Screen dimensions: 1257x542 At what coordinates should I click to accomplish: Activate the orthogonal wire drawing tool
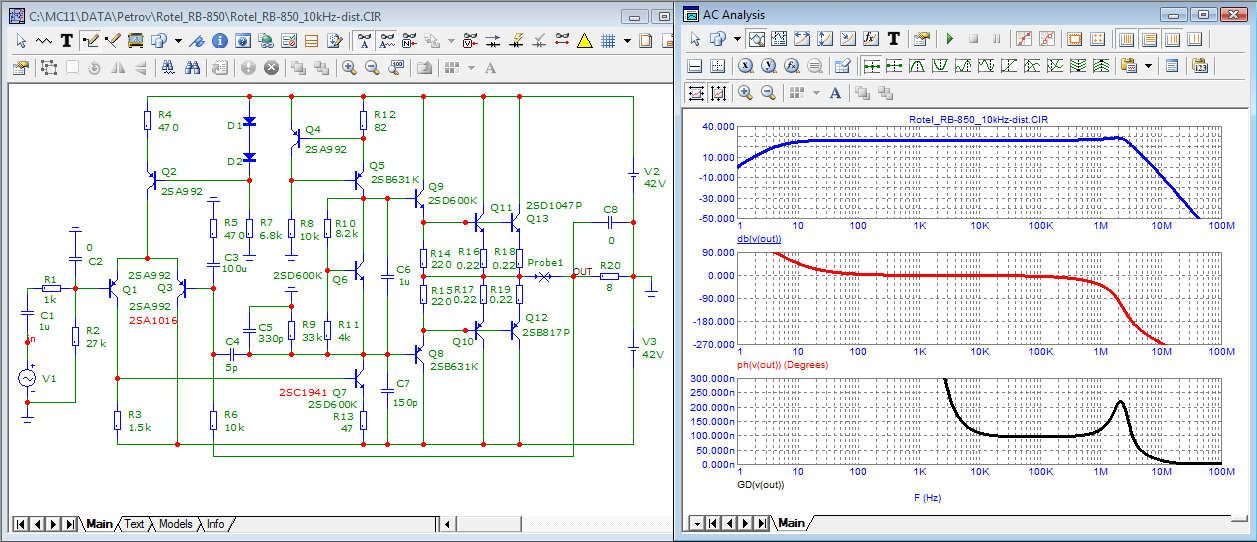click(91, 41)
